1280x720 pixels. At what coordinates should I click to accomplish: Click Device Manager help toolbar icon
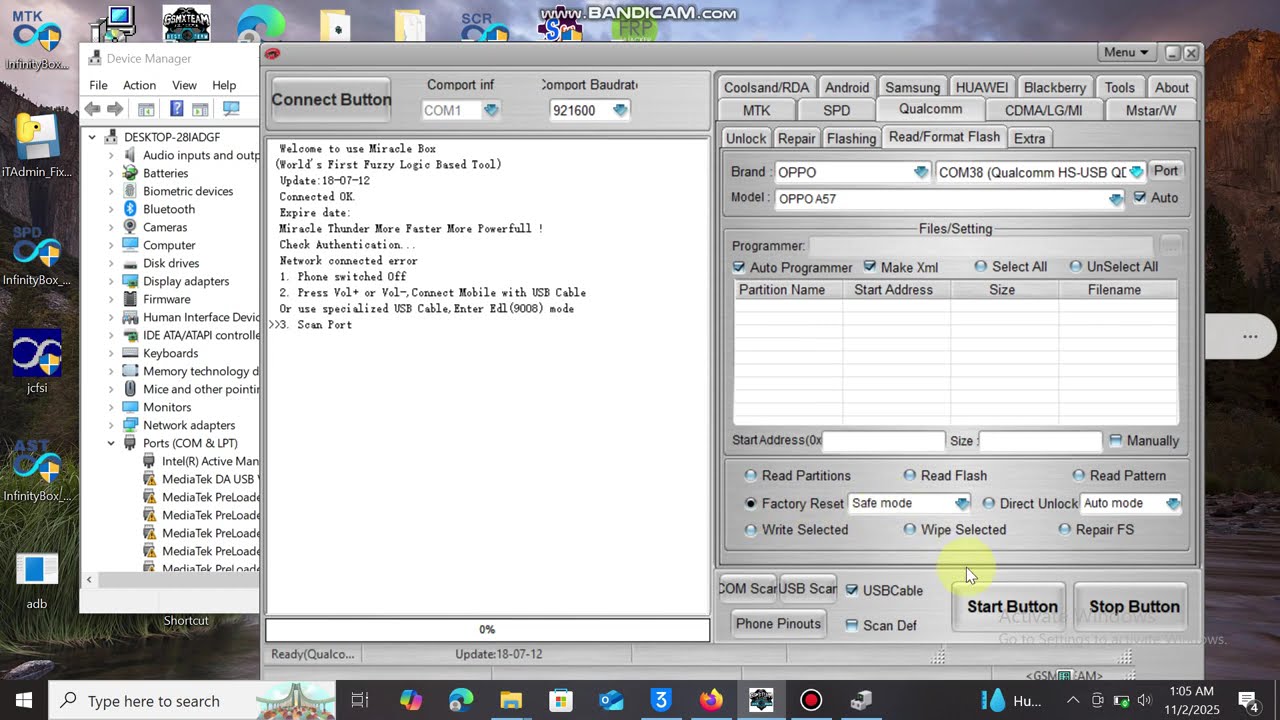click(176, 109)
